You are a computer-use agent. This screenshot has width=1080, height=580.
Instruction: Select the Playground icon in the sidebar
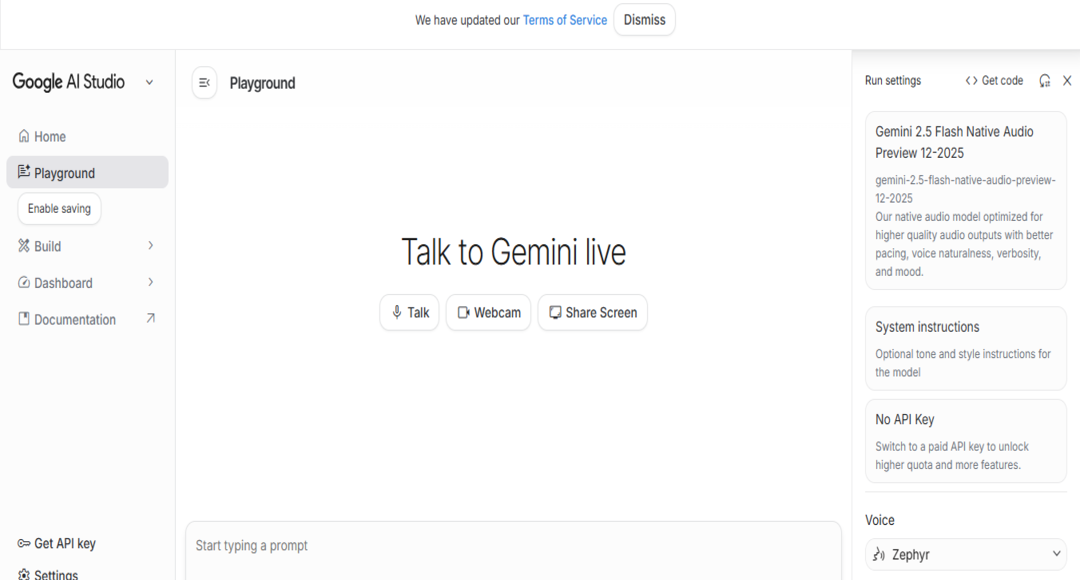(x=22, y=172)
